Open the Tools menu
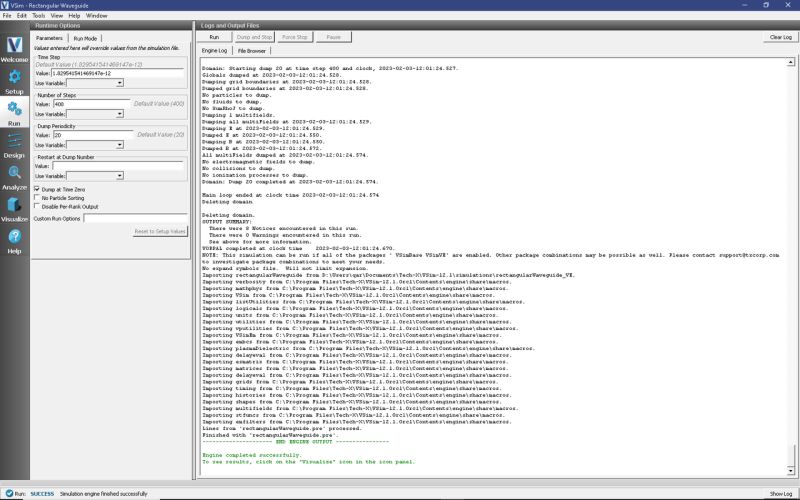This screenshot has width=800, height=500. click(38, 16)
